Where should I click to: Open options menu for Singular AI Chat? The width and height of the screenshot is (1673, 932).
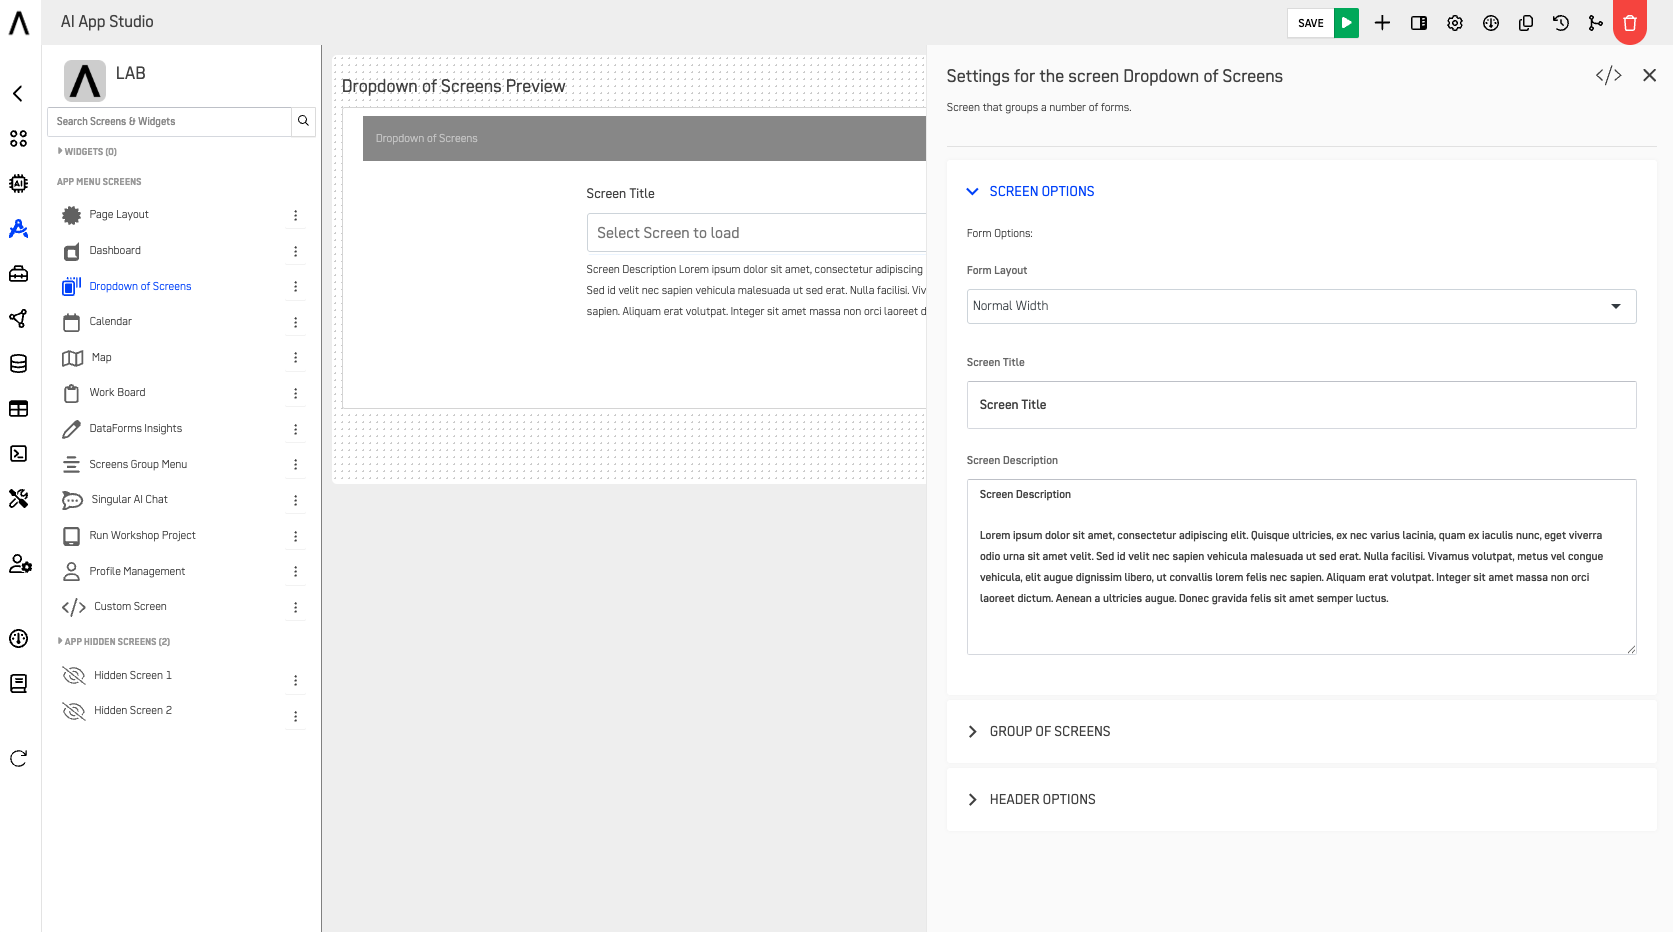295,500
